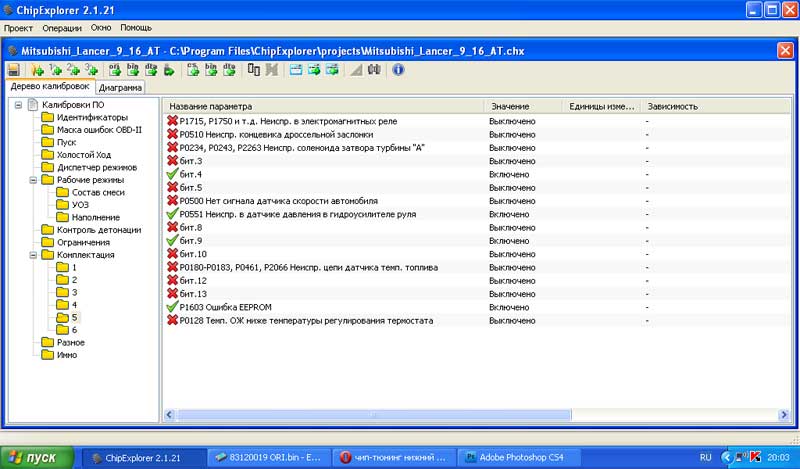Select the Маска ошибок OBD-II folder

(x=99, y=130)
